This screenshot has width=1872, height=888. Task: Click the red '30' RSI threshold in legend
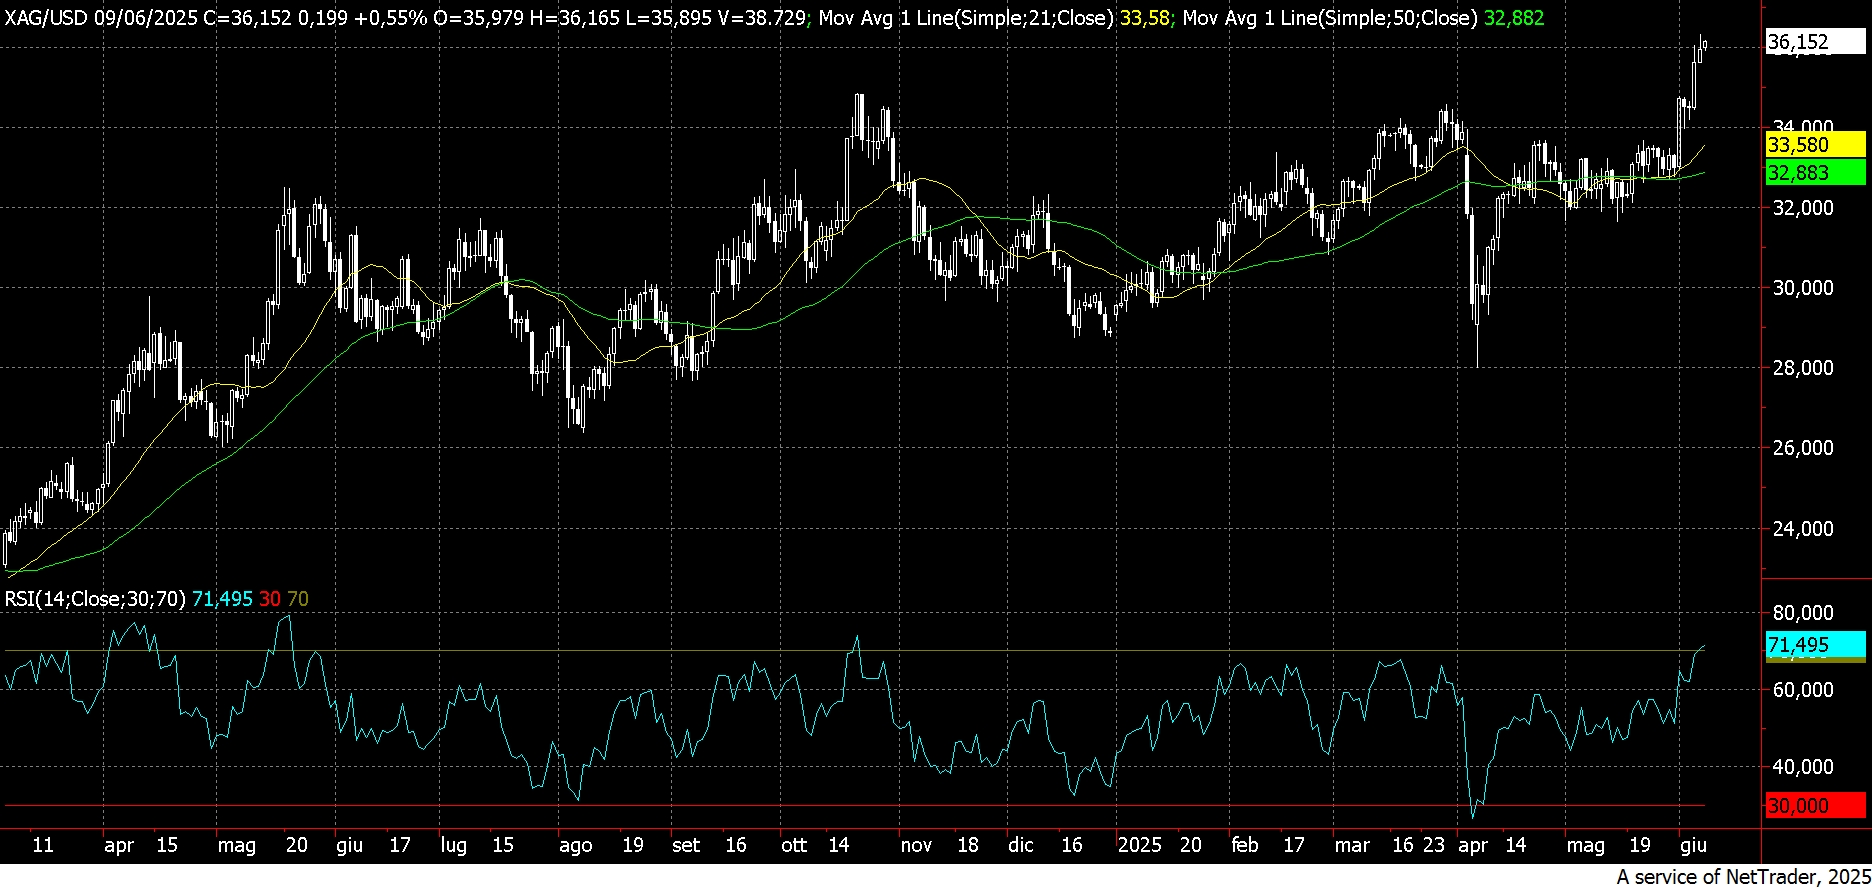coord(270,599)
